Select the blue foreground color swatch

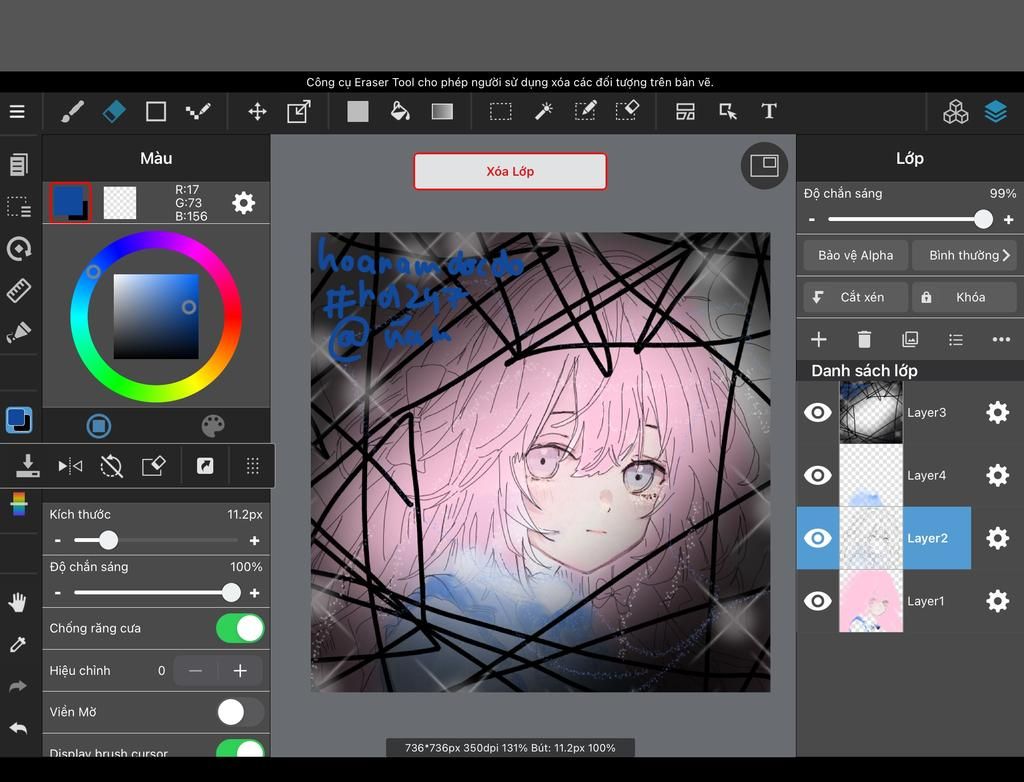point(71,203)
